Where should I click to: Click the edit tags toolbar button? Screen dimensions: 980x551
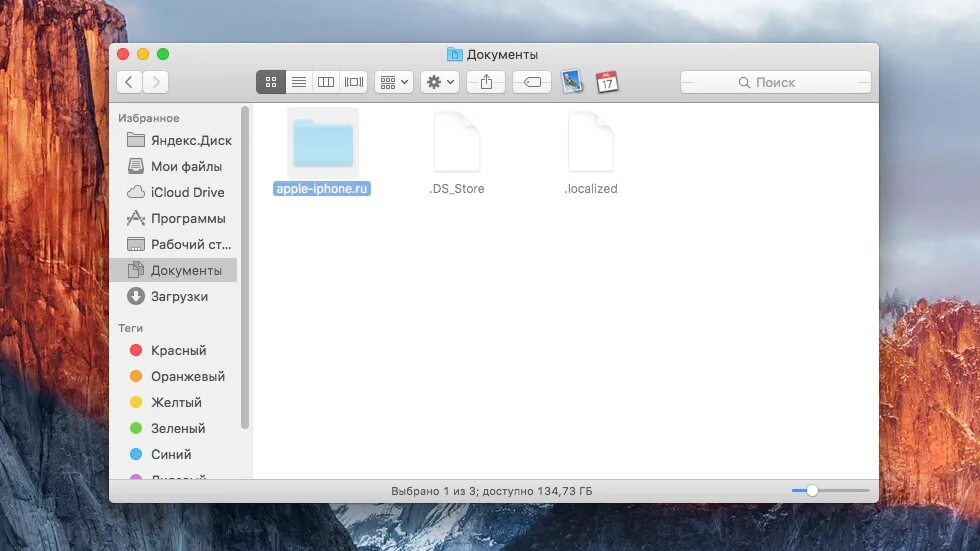532,82
